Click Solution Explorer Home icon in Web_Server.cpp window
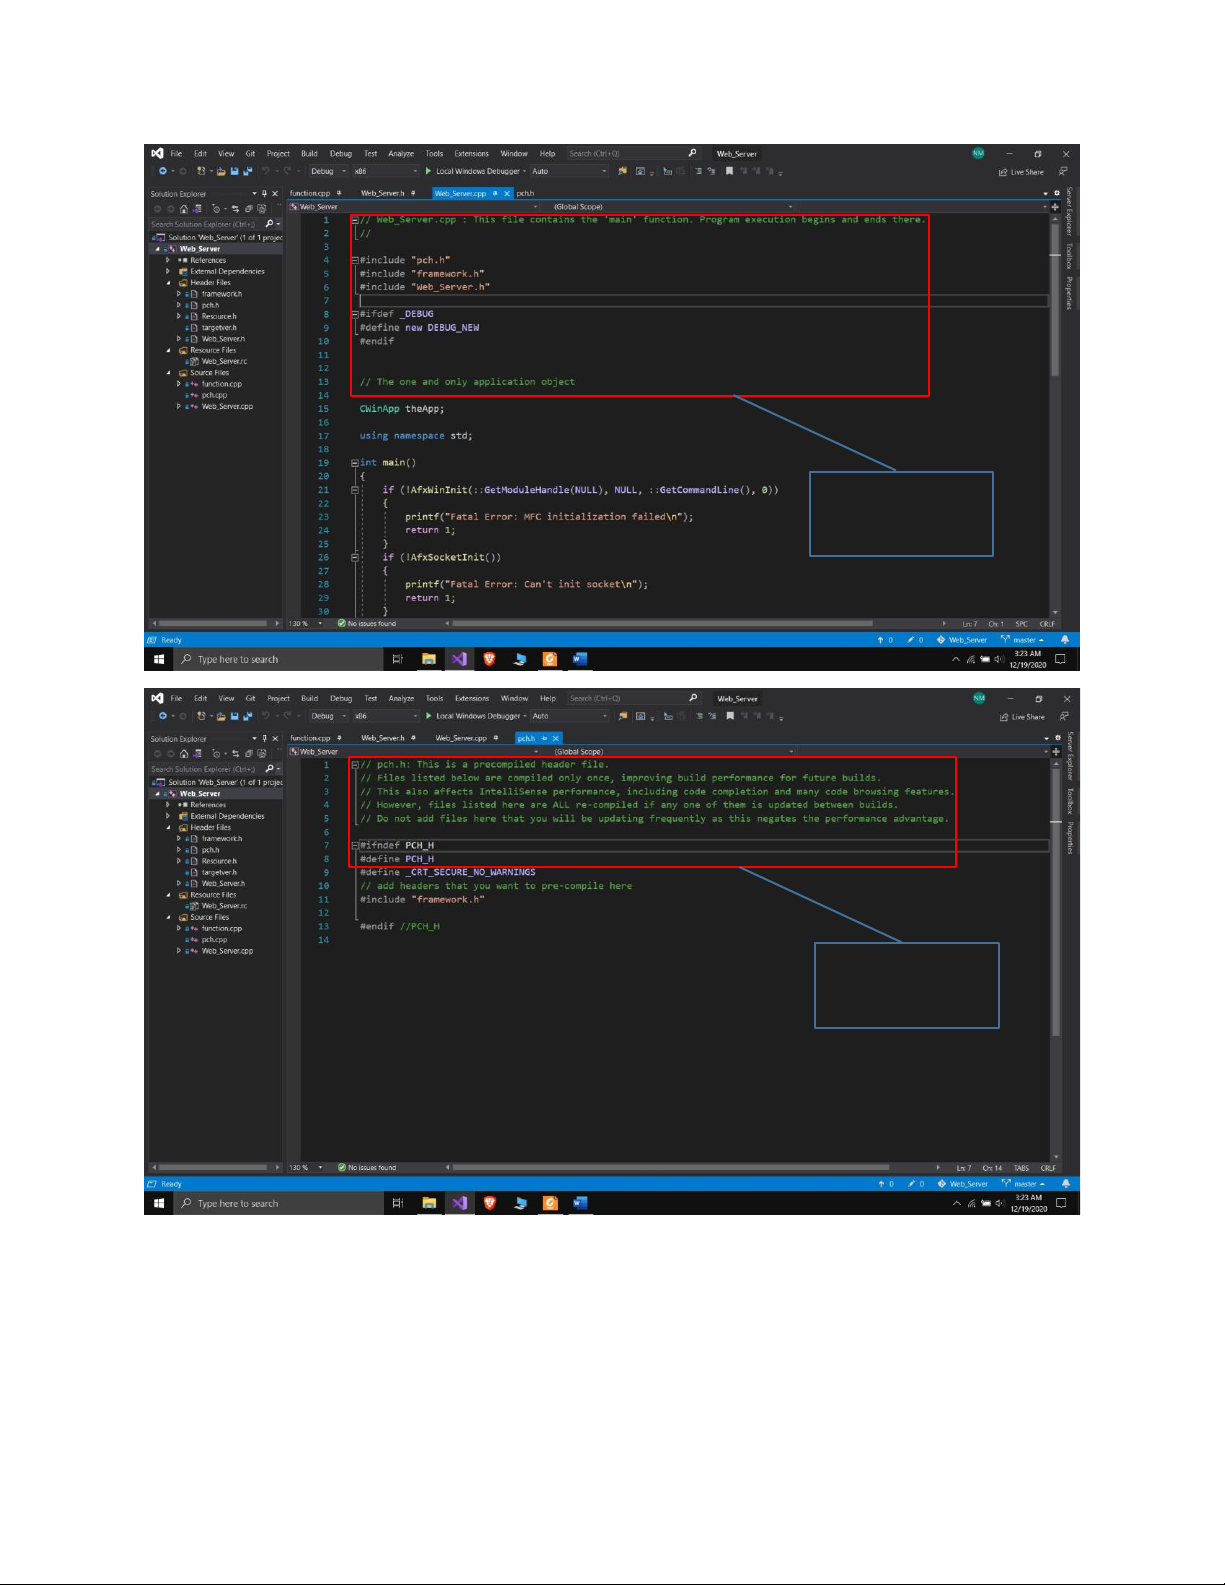Image resolution: width=1225 pixels, height=1585 pixels. pyautogui.click(x=183, y=209)
